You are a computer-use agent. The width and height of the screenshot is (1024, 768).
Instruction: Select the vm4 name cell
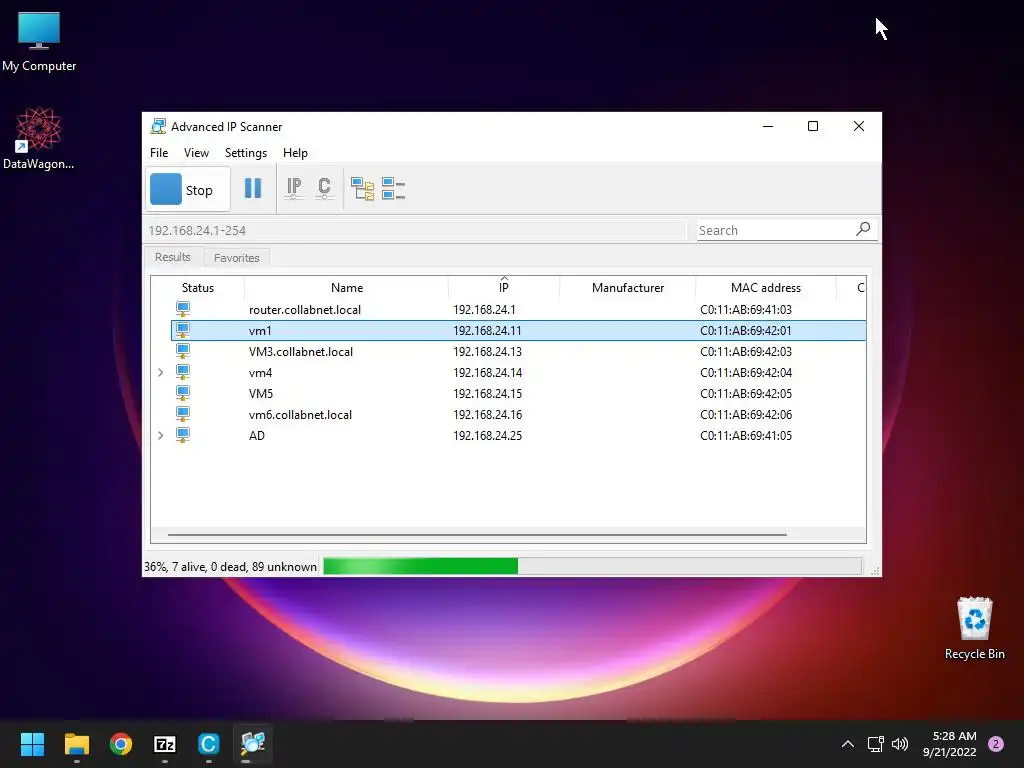260,372
